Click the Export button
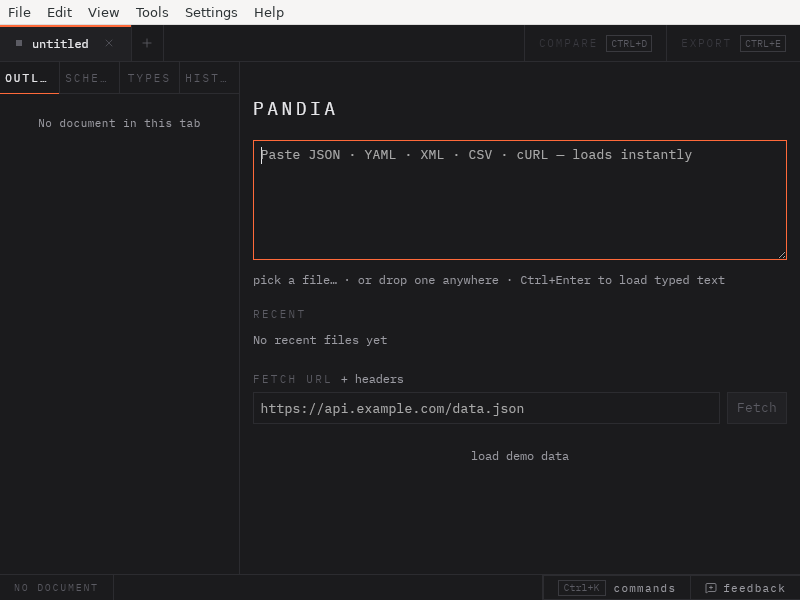The height and width of the screenshot is (600, 800). coord(733,43)
